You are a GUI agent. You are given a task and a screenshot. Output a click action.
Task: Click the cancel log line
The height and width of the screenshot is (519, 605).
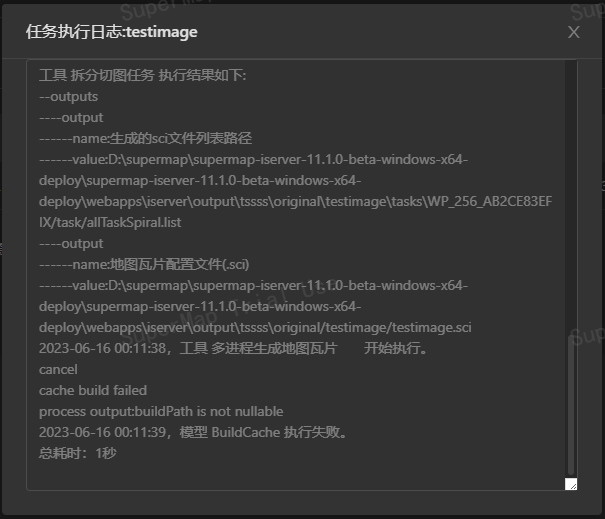click(58, 370)
